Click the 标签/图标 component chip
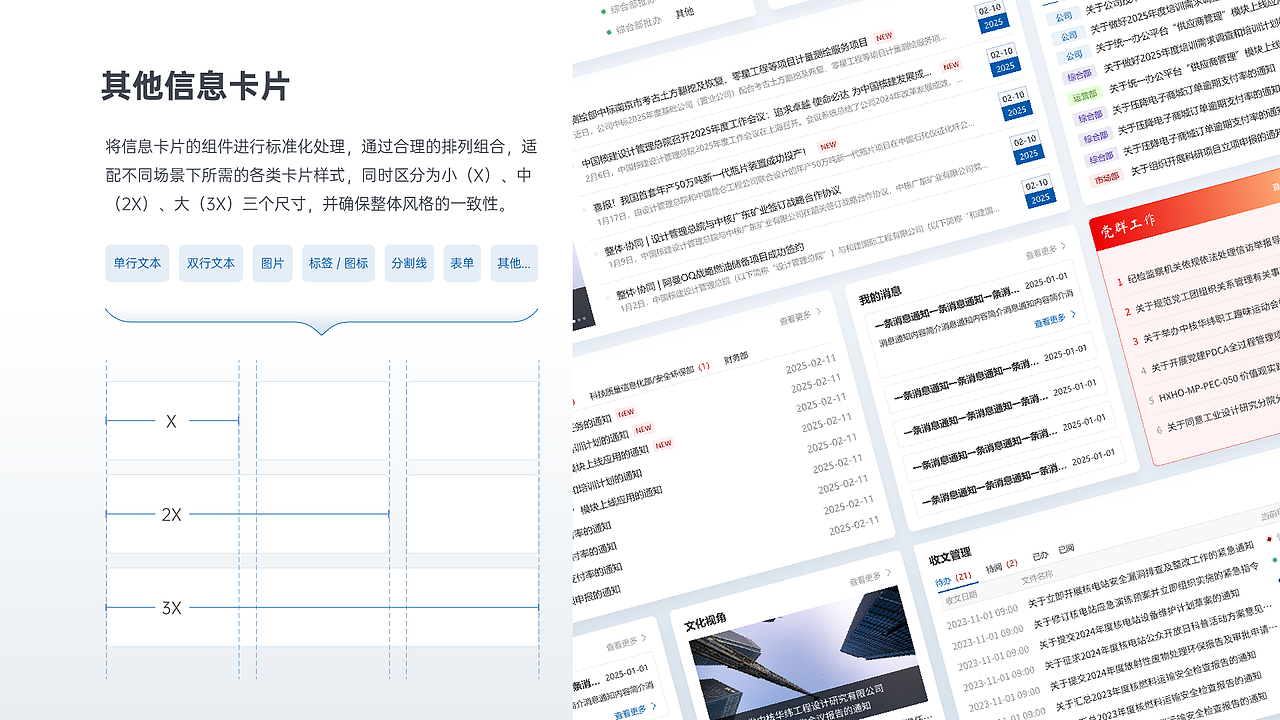 pos(338,263)
